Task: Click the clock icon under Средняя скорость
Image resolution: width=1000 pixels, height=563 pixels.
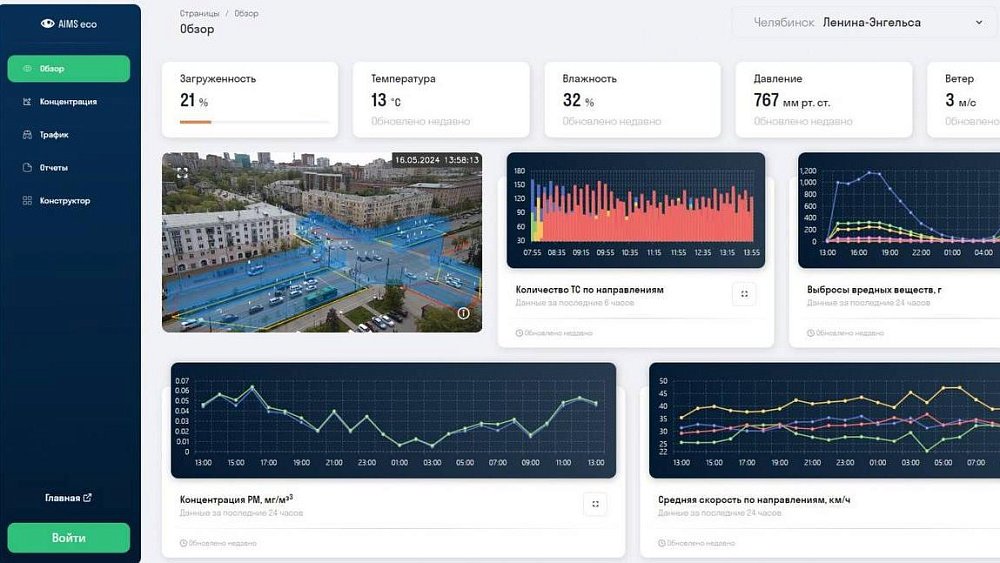Action: tap(662, 543)
